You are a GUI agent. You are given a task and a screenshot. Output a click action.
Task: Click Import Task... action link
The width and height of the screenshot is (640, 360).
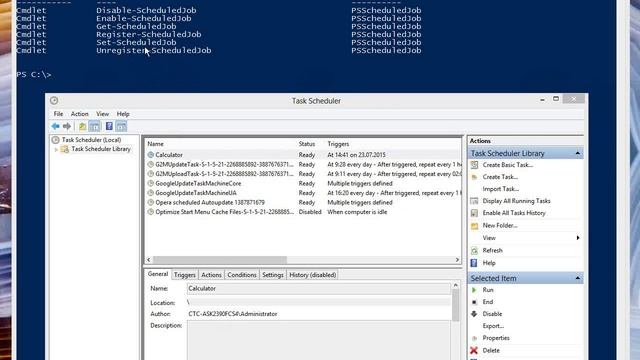coord(500,189)
